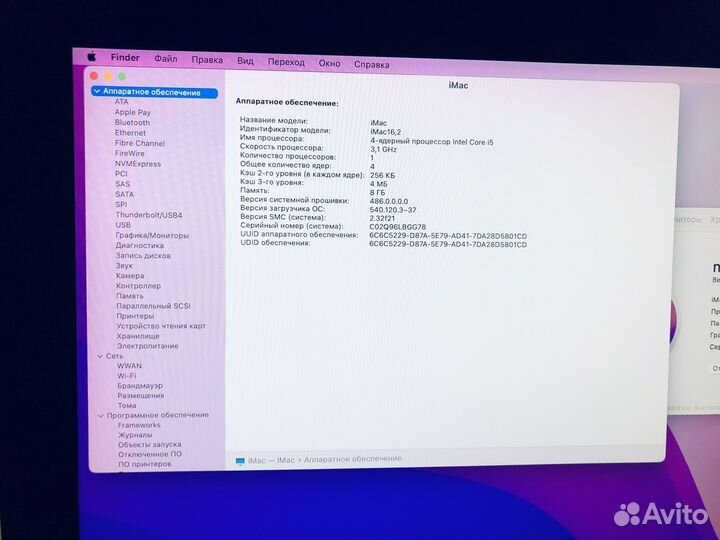720x540 pixels.
Task: Collapse the Сеть section chevron
Action: [100, 356]
